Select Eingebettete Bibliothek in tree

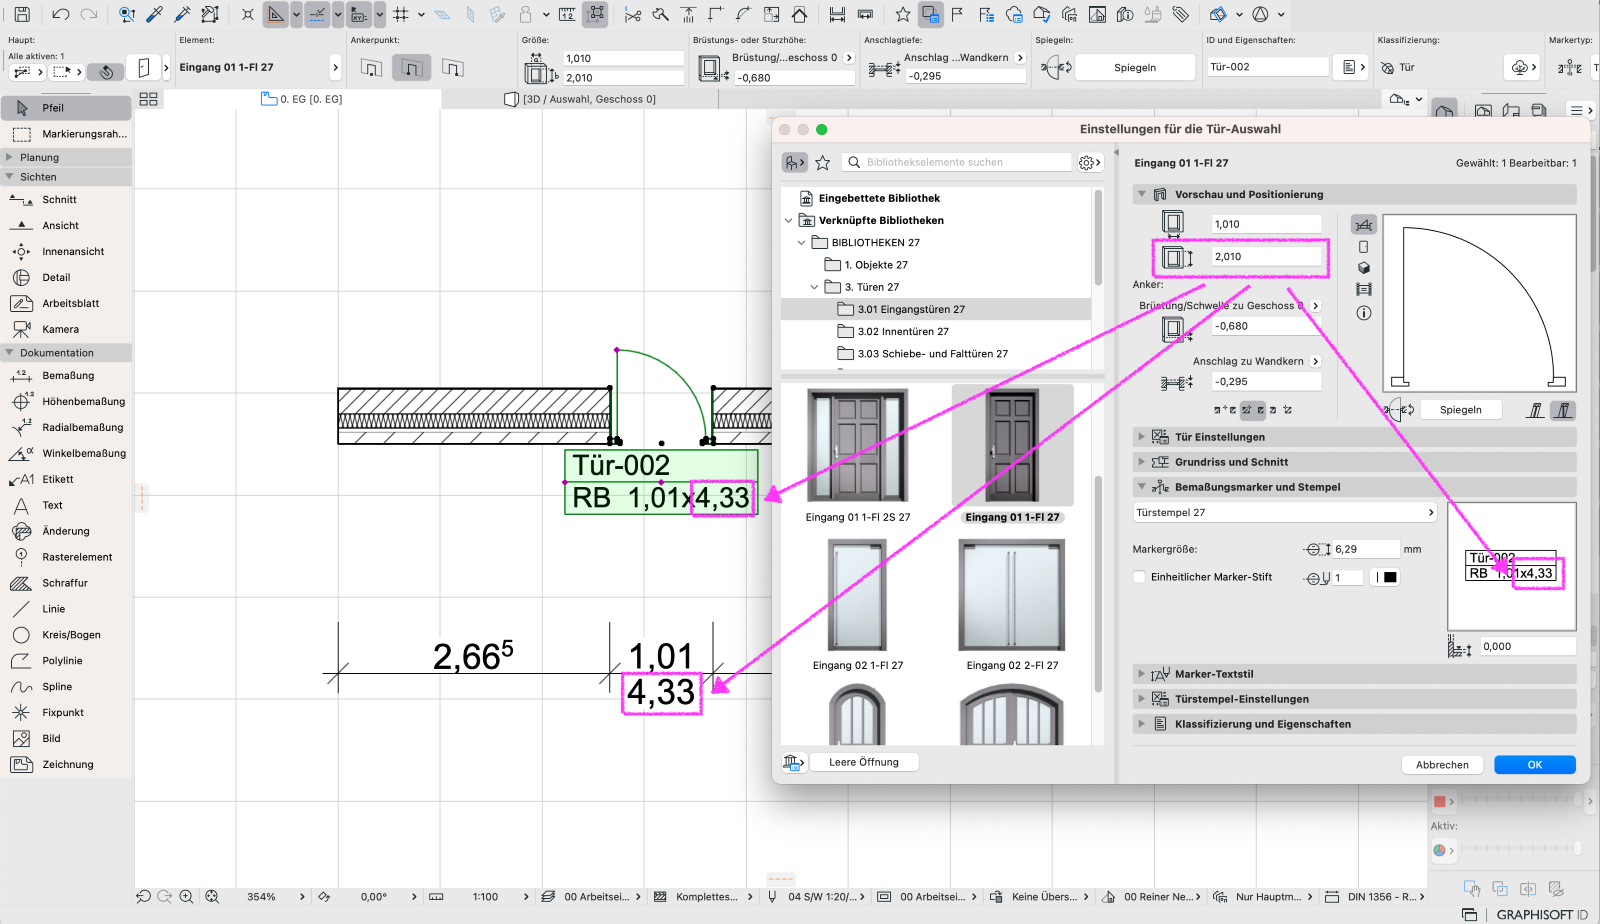870,198
